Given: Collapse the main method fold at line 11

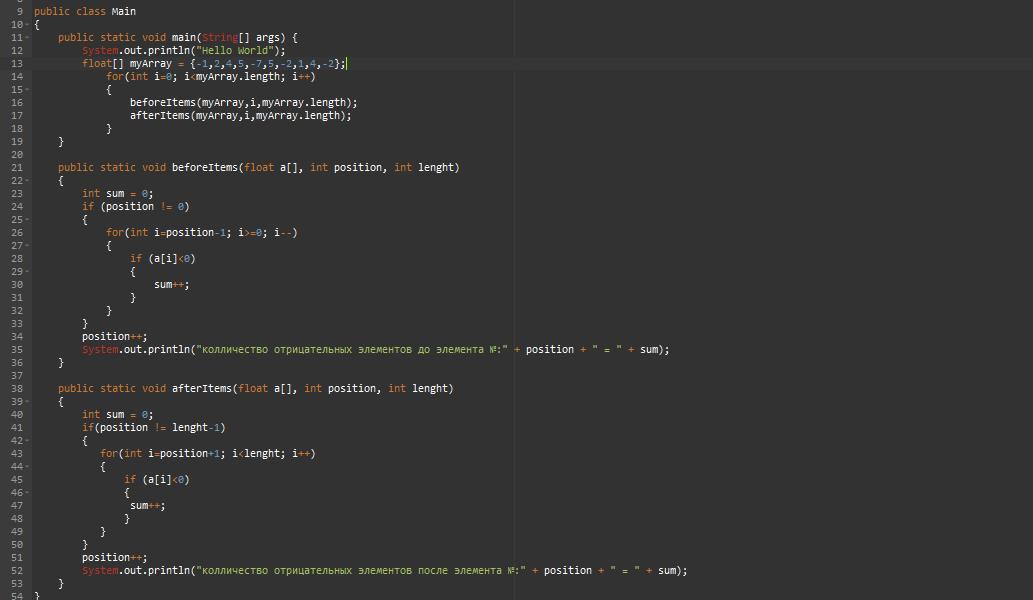Looking at the screenshot, I should click(x=27, y=38).
